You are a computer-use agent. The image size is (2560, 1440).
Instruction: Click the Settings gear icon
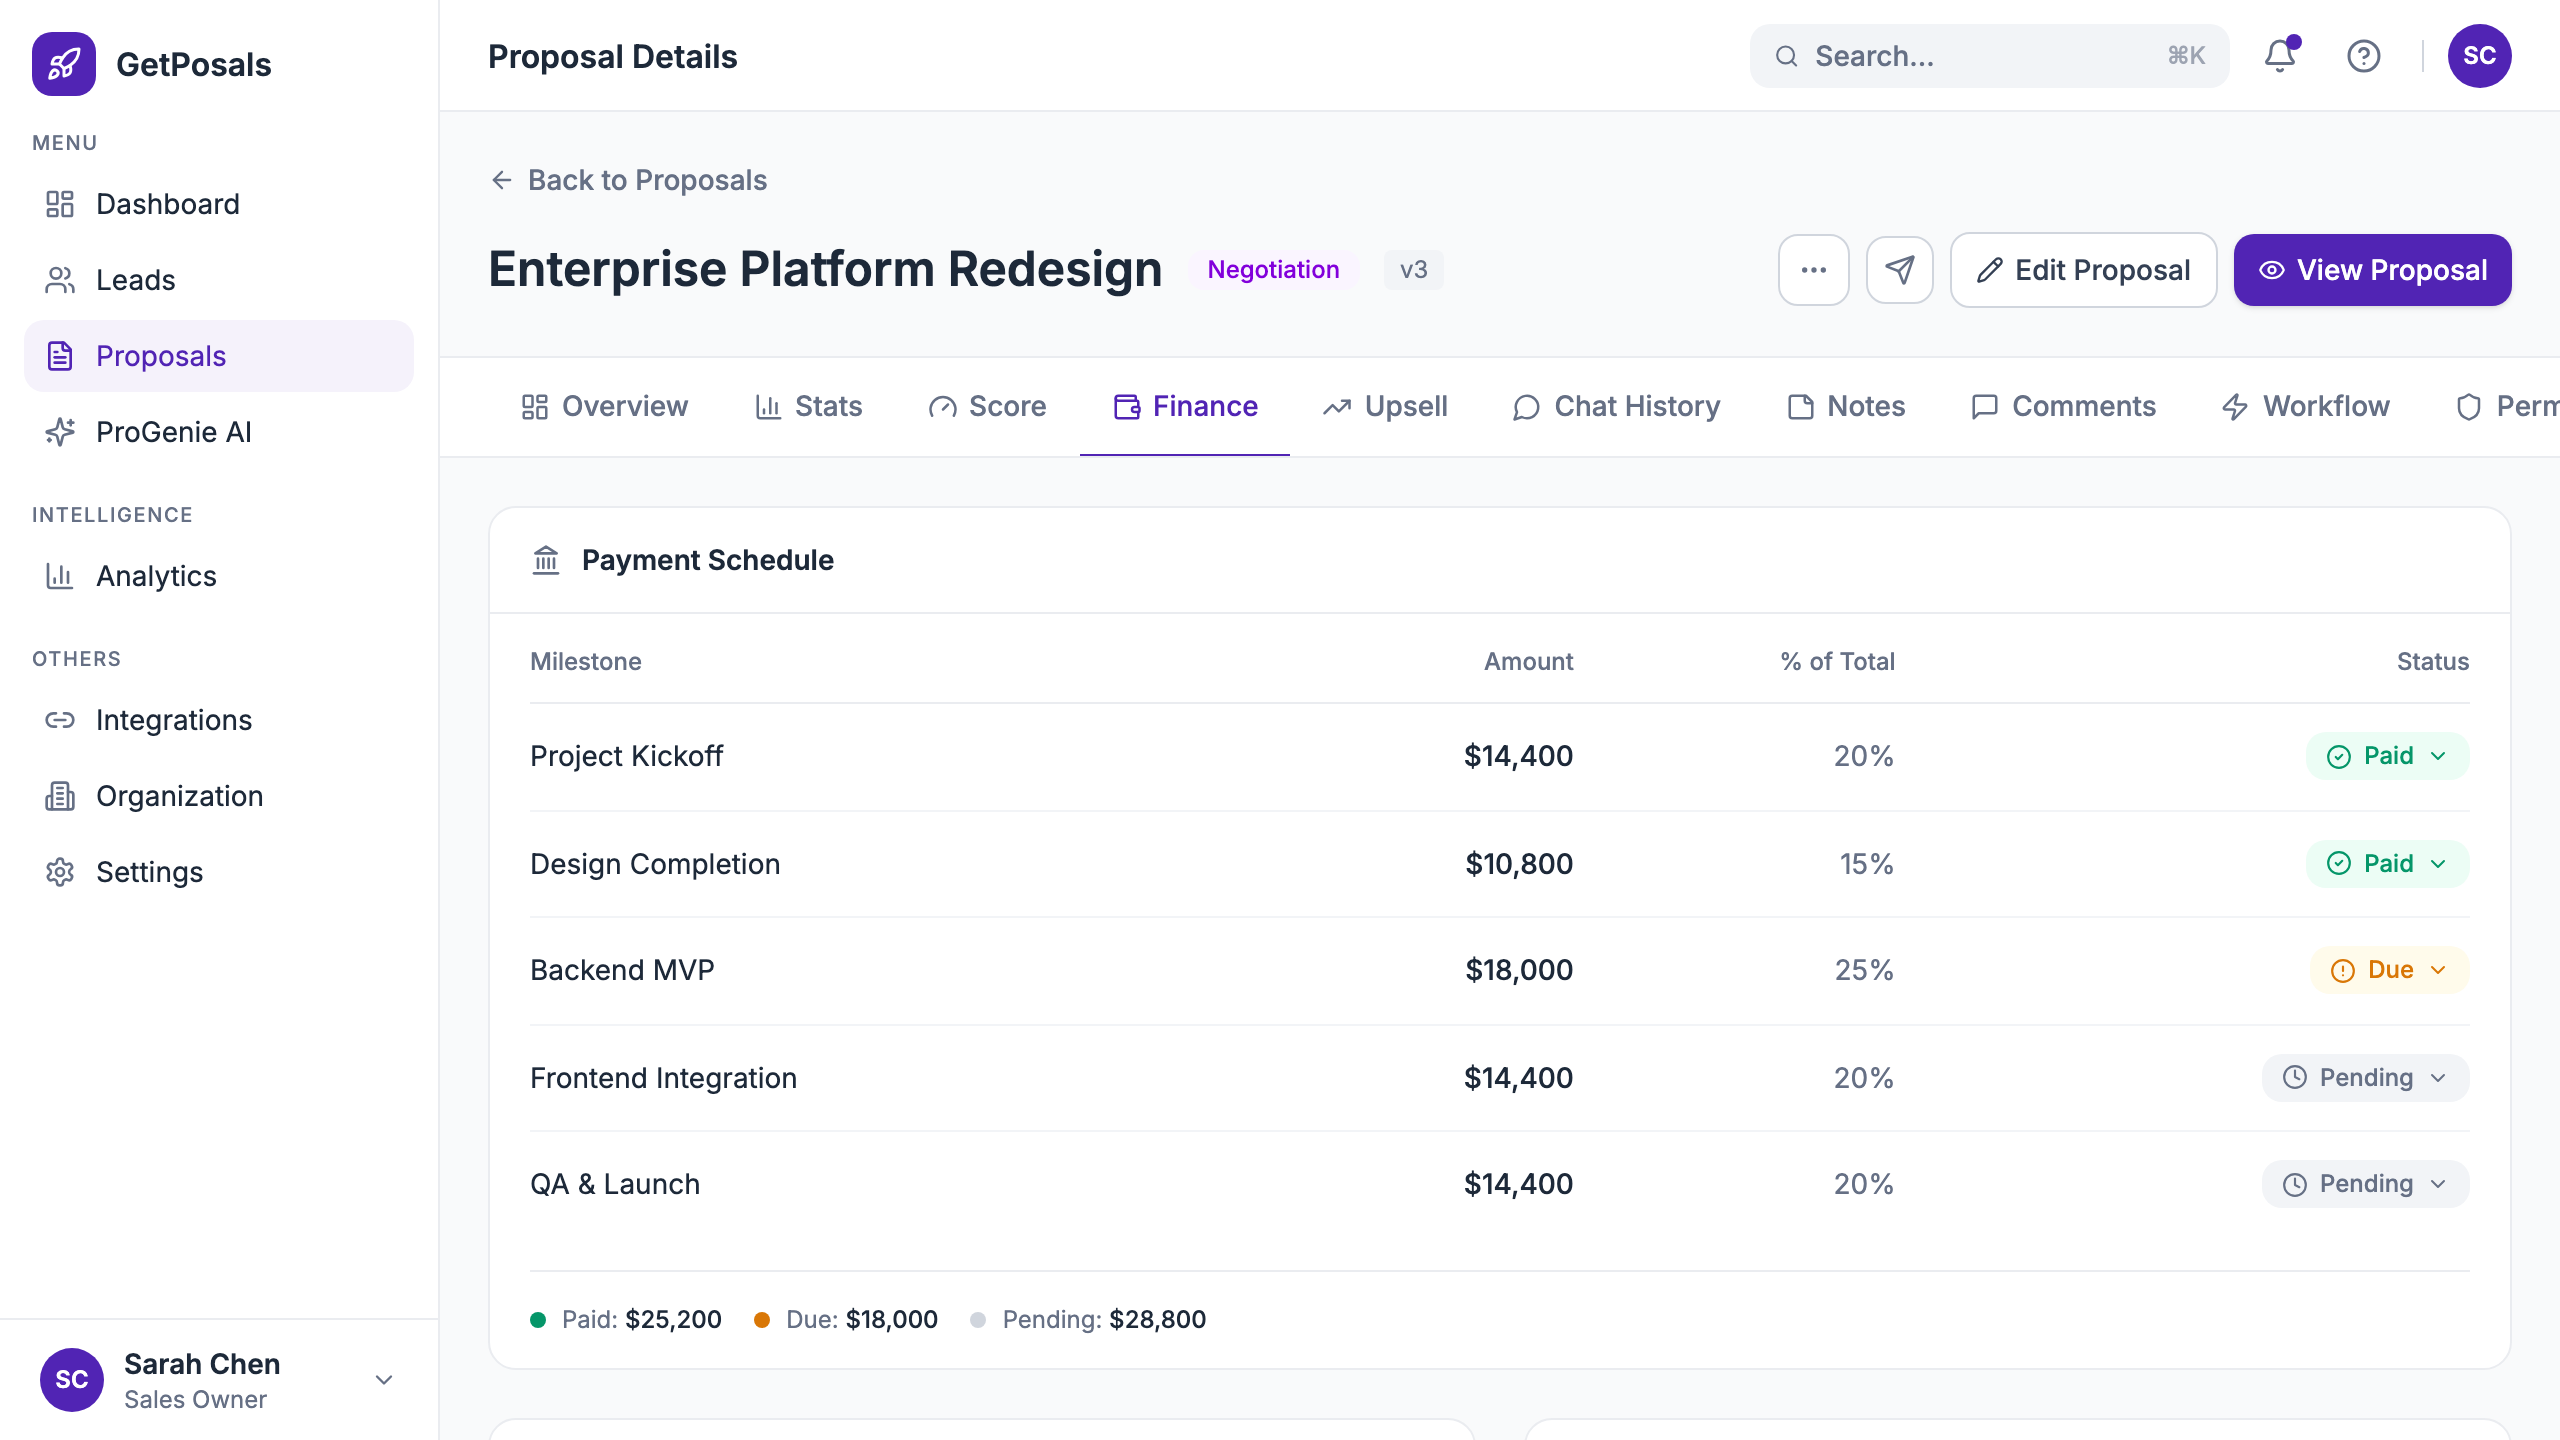point(60,872)
